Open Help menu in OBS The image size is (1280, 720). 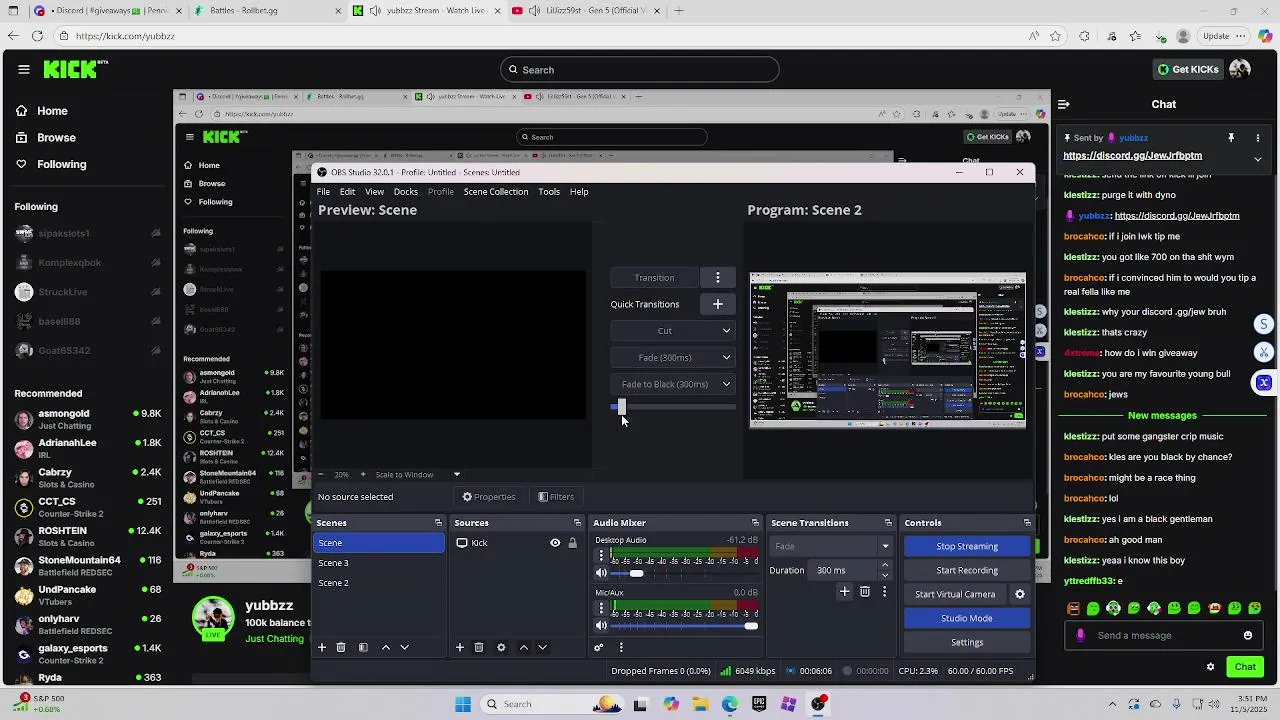pyautogui.click(x=579, y=192)
